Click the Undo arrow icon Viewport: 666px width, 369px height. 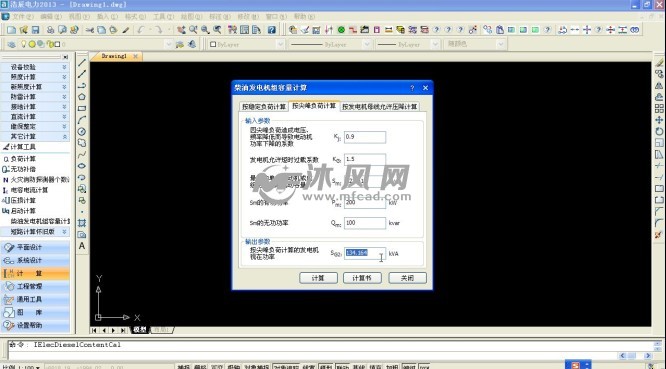click(141, 30)
